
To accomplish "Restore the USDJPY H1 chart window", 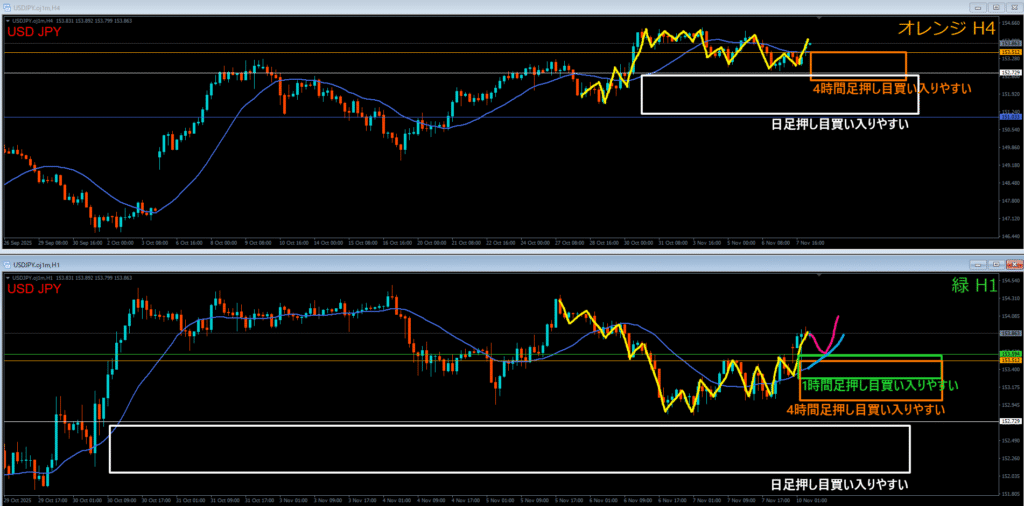I will point(995,264).
